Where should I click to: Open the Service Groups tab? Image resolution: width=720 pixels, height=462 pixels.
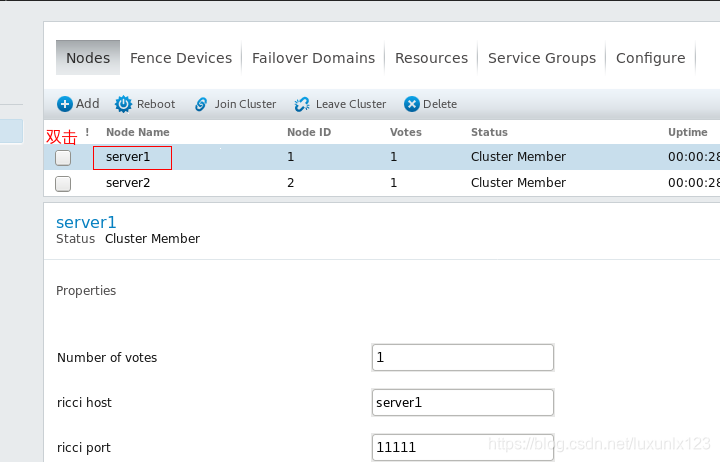pos(542,58)
